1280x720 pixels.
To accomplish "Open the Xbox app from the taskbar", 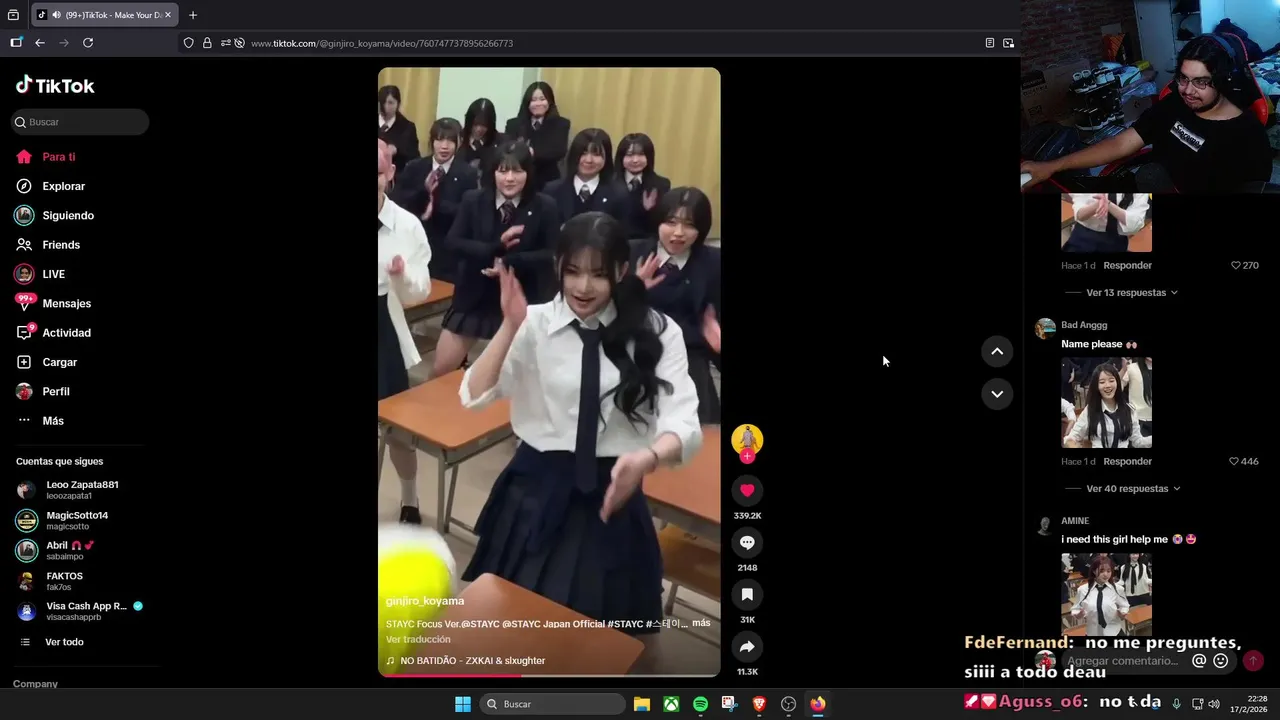I will pyautogui.click(x=671, y=704).
